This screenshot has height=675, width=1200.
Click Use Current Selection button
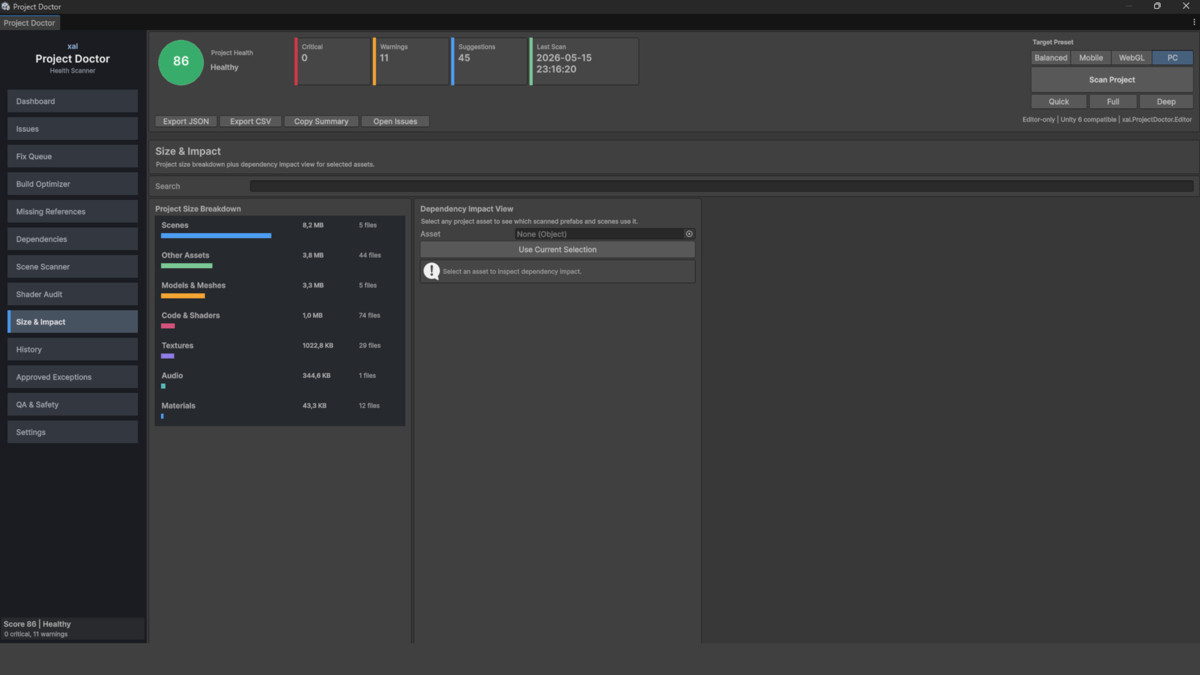(557, 250)
